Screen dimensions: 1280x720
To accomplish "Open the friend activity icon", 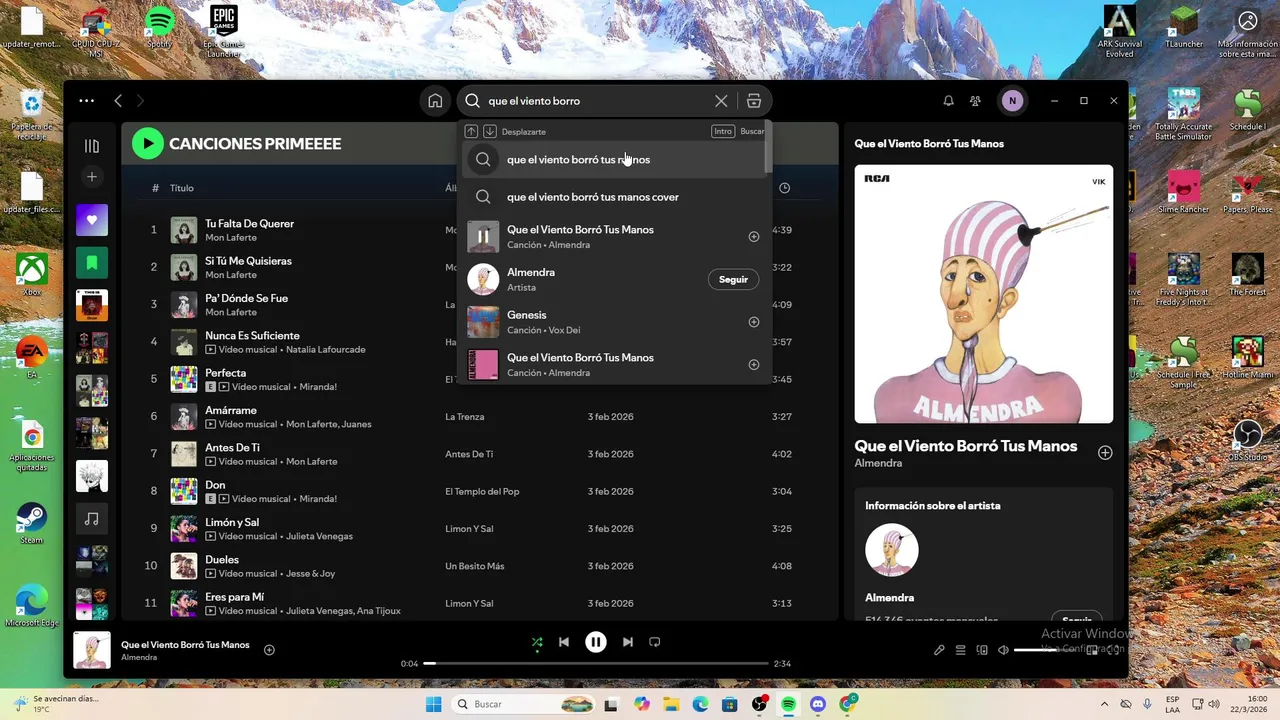I will (x=975, y=101).
